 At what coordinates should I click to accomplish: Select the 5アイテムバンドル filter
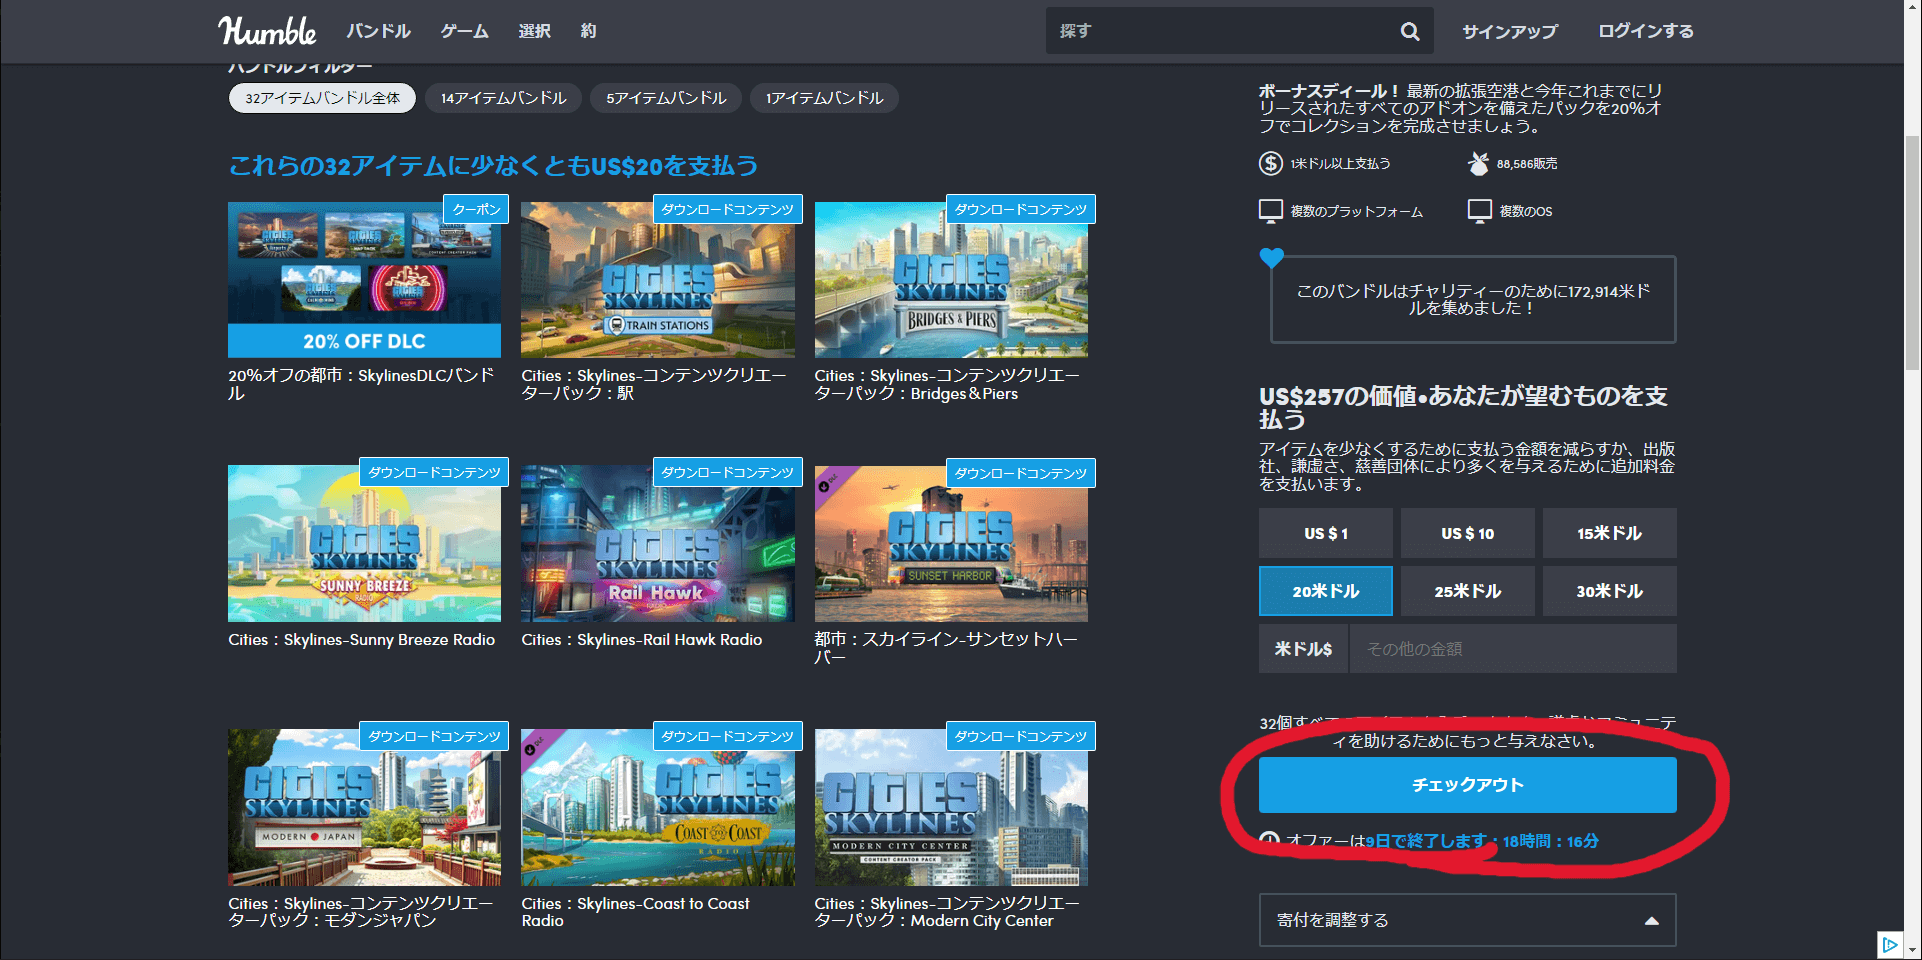(666, 98)
